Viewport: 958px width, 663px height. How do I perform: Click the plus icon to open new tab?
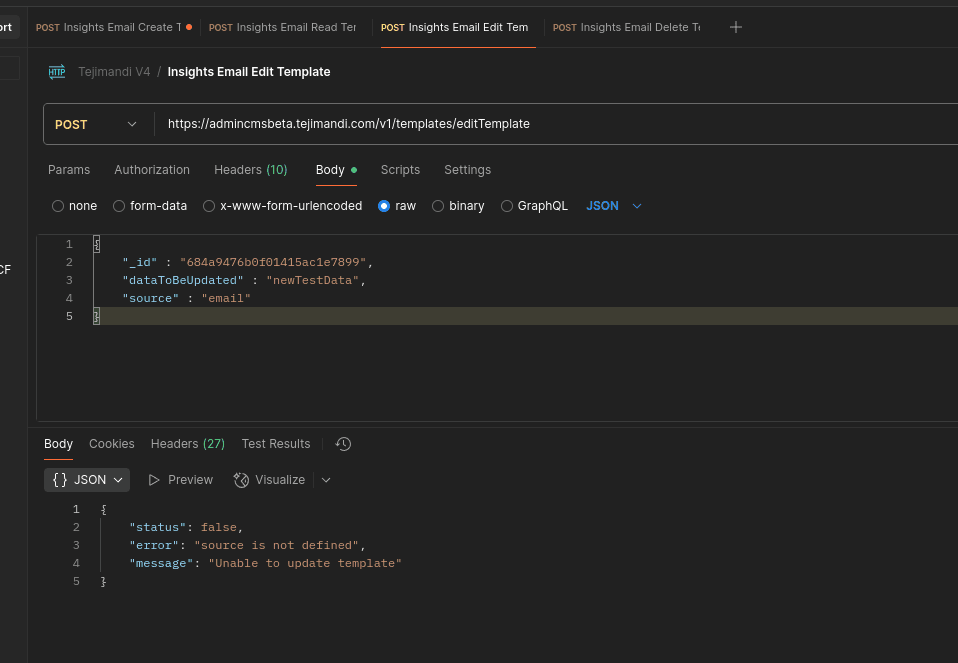point(736,27)
